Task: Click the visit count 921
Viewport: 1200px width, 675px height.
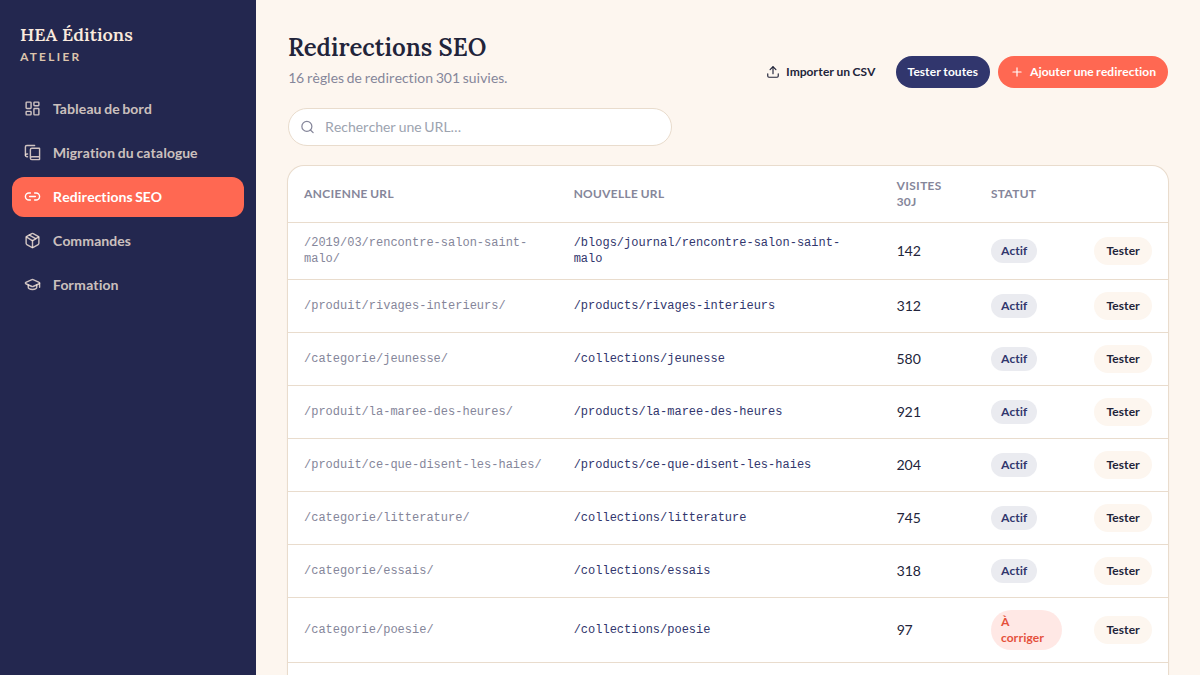Action: (x=909, y=412)
